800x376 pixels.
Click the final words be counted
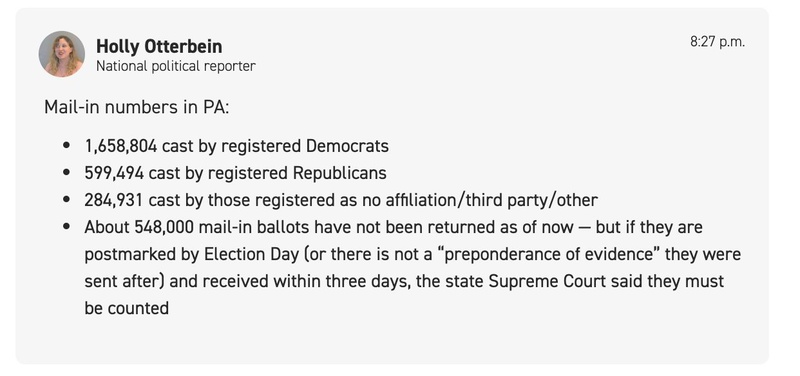click(x=127, y=309)
